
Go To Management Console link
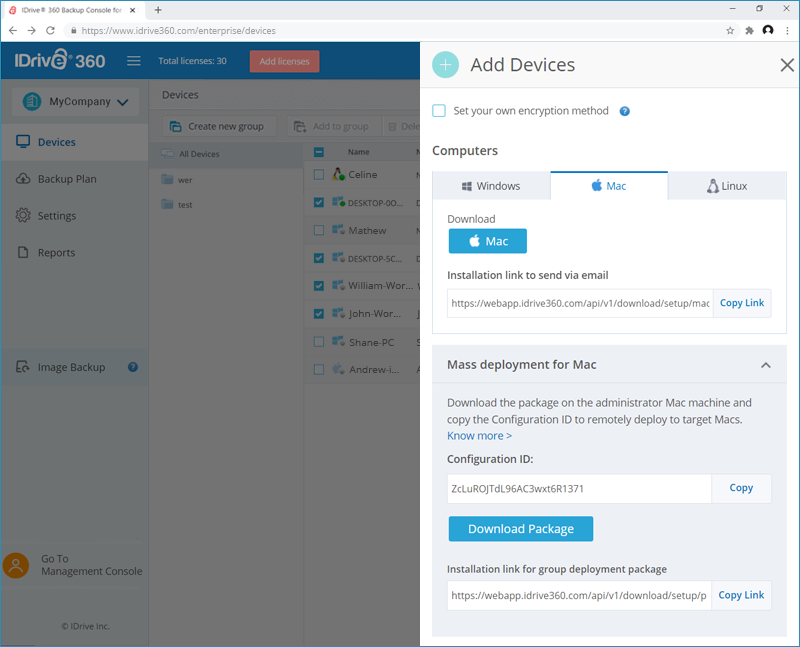(x=91, y=565)
